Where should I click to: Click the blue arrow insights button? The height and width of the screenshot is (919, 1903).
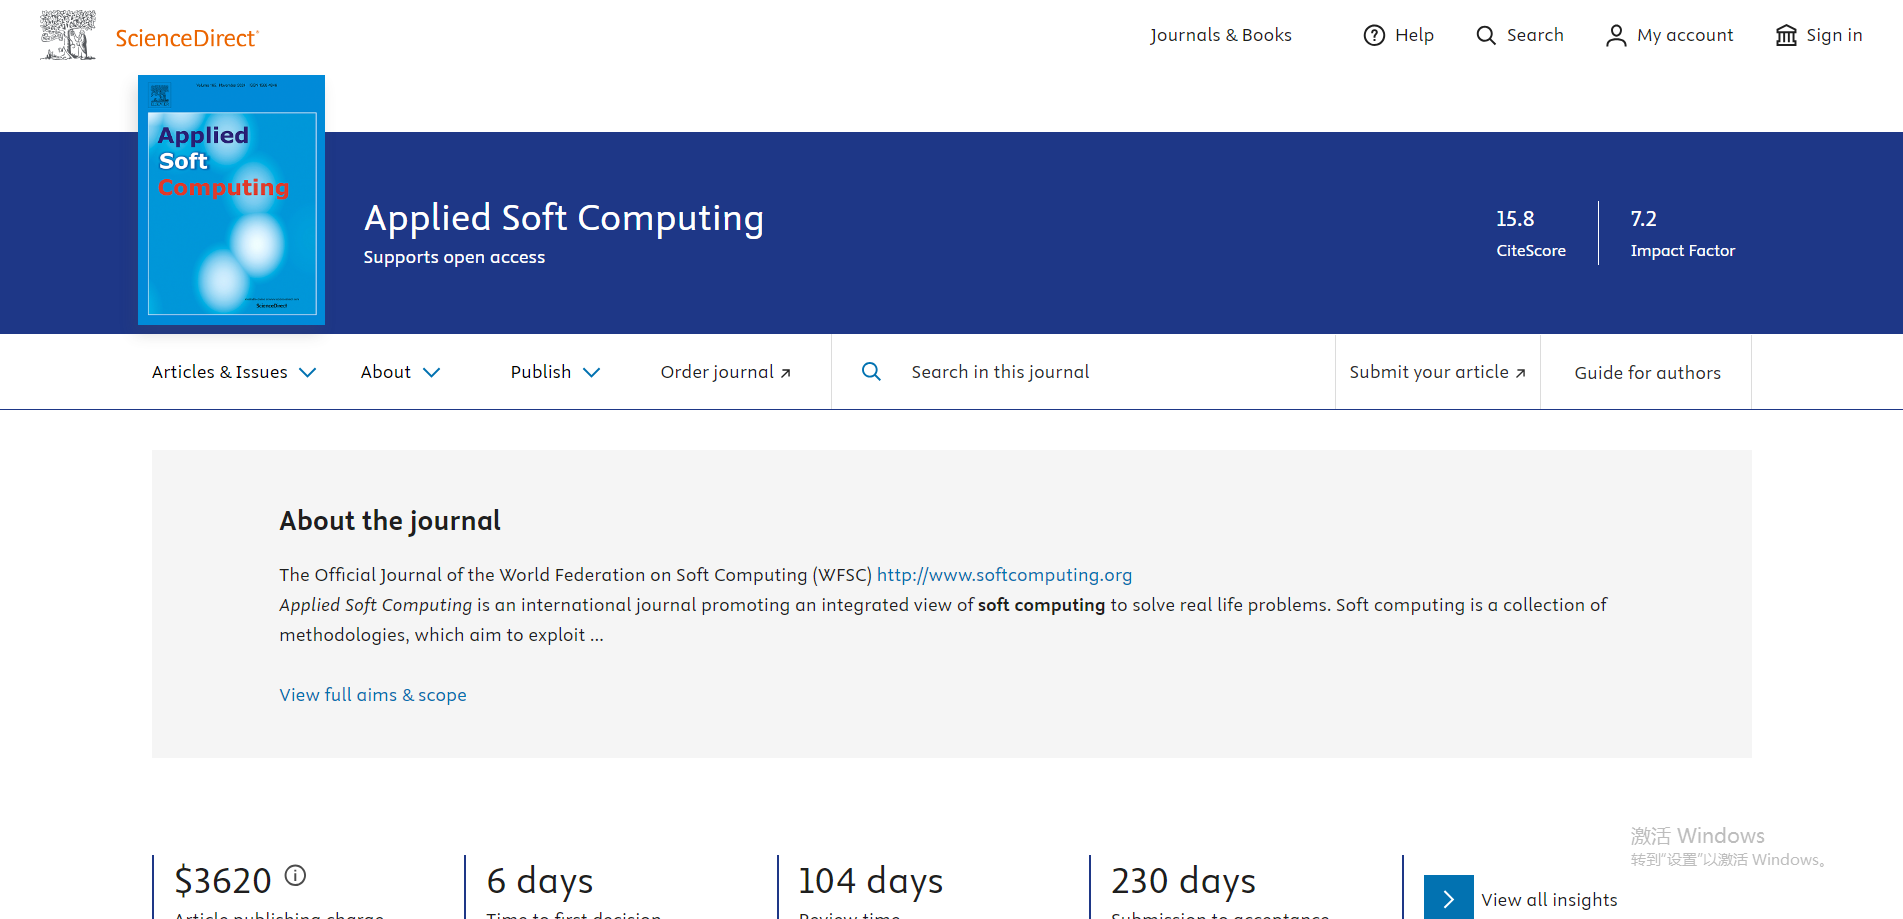click(1448, 898)
